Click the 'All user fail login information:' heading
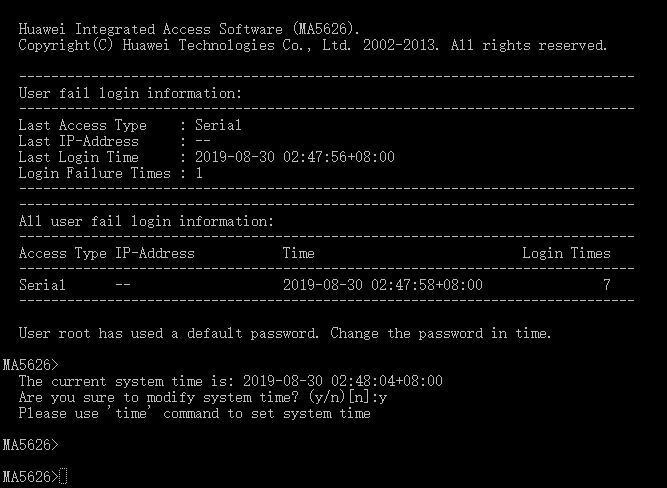 [x=146, y=221]
